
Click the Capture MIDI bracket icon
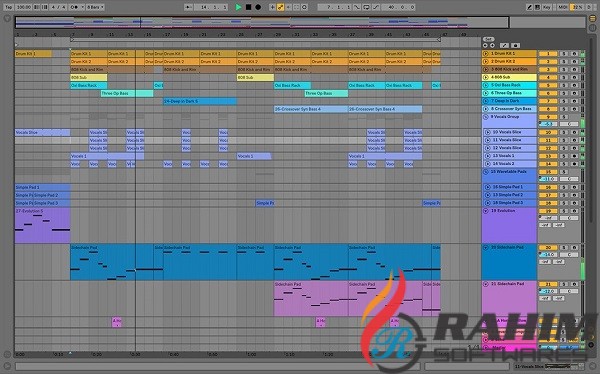[x=297, y=7]
